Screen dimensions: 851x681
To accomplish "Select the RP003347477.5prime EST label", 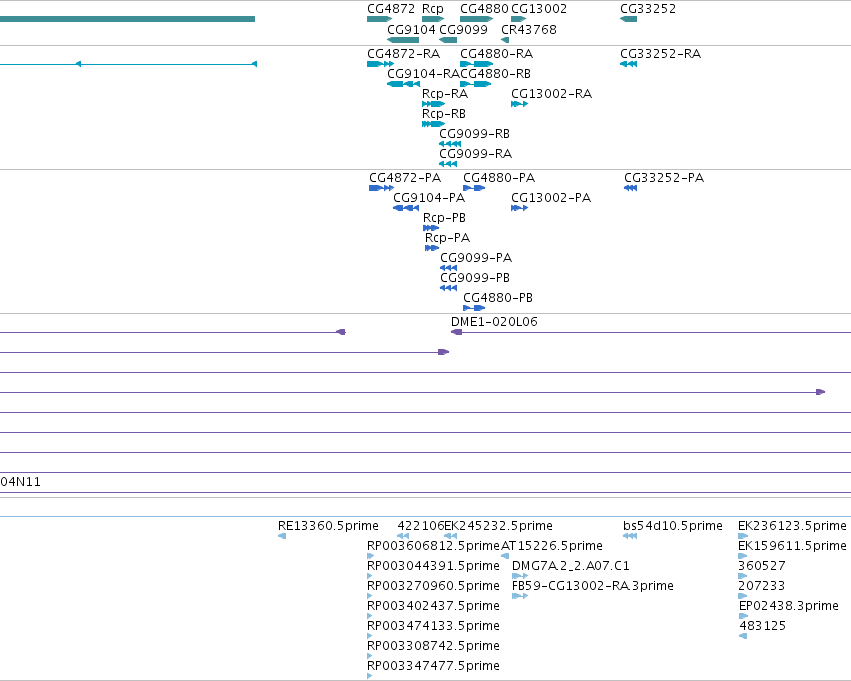I will (x=434, y=666).
